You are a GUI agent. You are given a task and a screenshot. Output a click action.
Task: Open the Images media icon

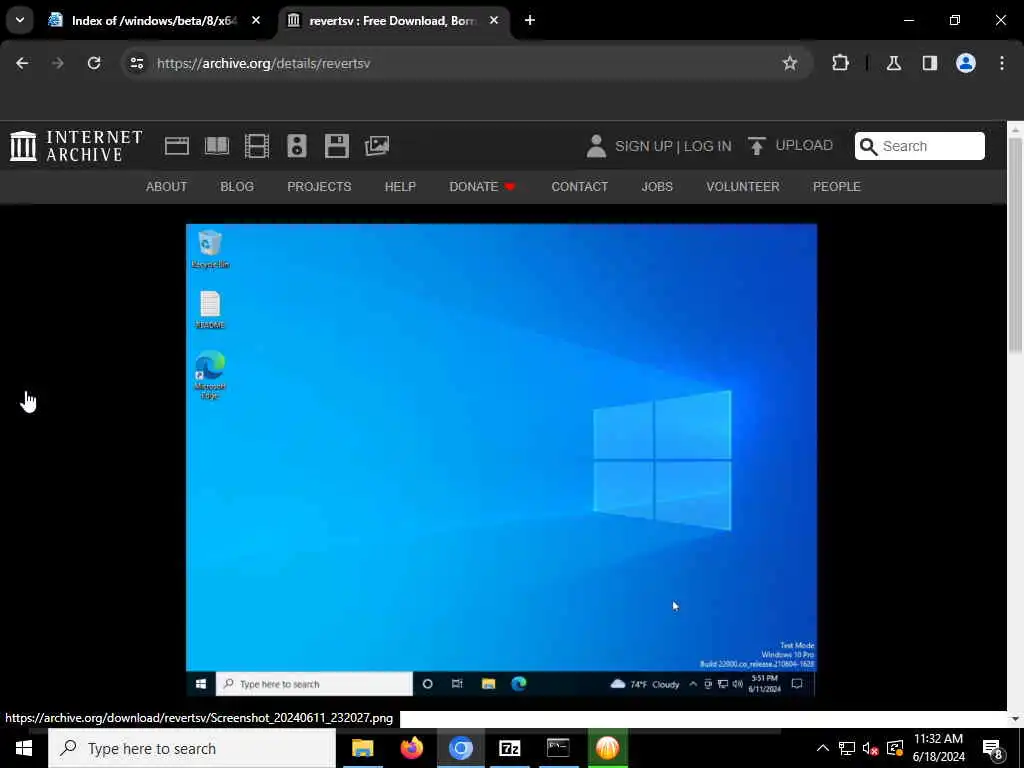point(377,146)
